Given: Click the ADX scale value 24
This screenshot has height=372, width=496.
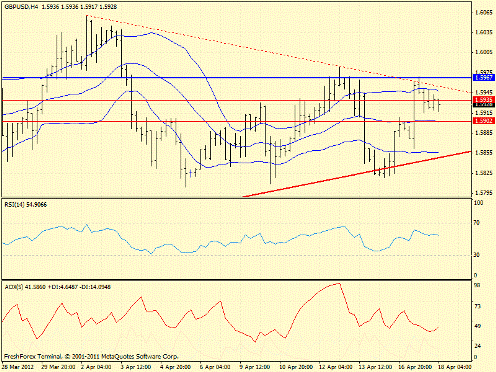Looking at the screenshot, I should (x=477, y=346).
